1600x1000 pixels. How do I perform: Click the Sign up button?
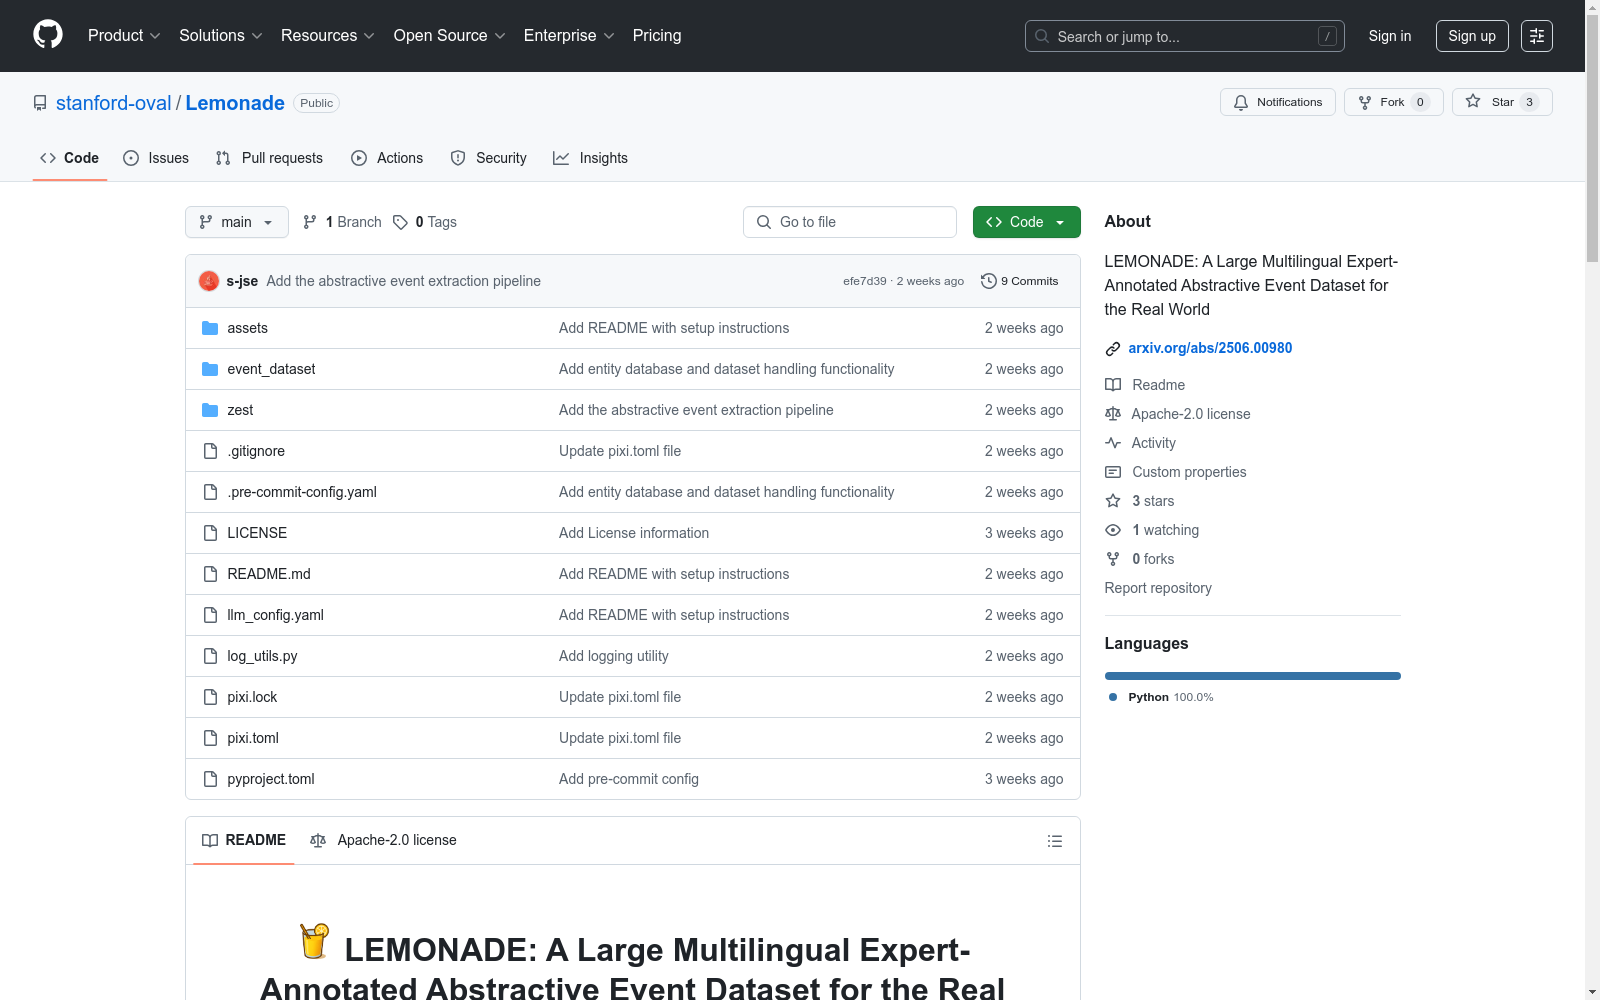tap(1472, 36)
